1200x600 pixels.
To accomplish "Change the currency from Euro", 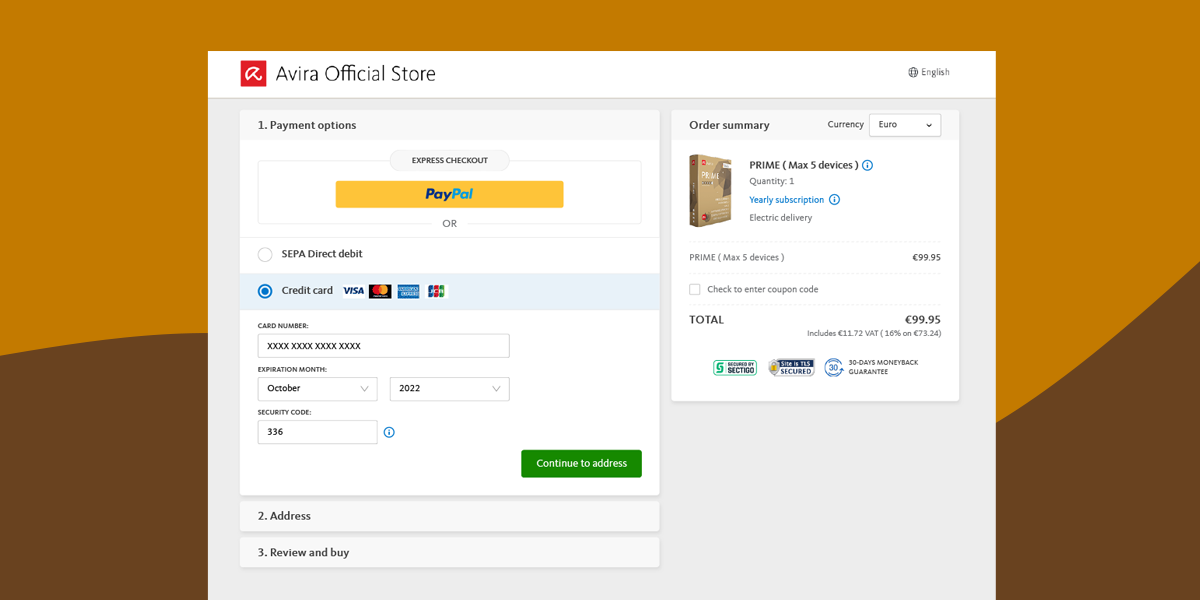I will (904, 124).
